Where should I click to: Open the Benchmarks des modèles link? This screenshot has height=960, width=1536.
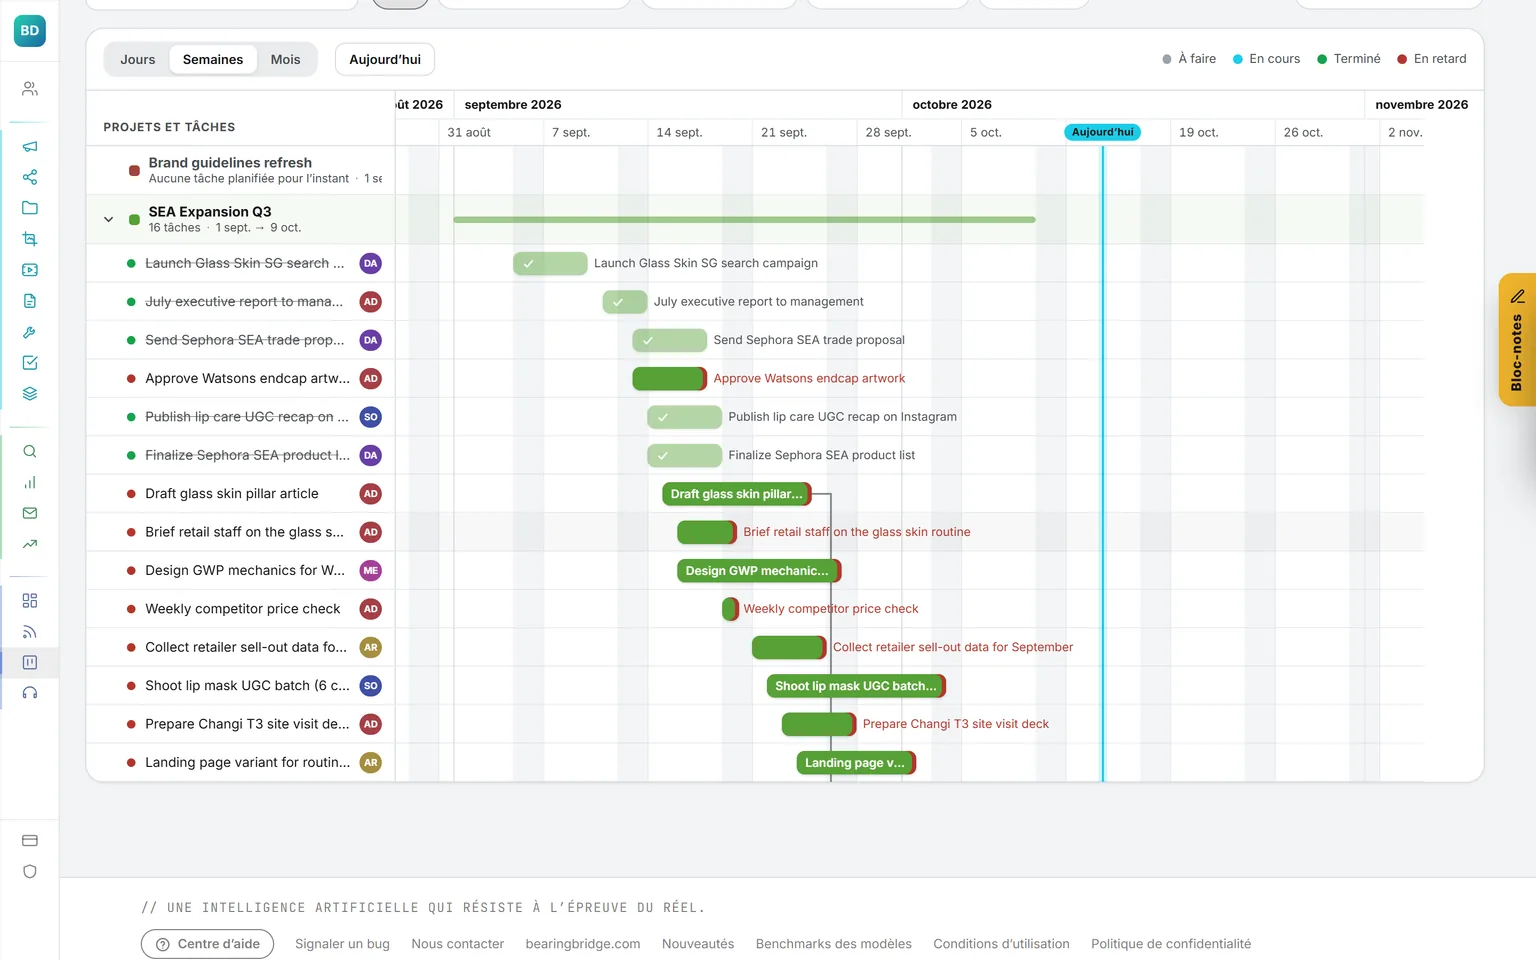[x=834, y=944]
